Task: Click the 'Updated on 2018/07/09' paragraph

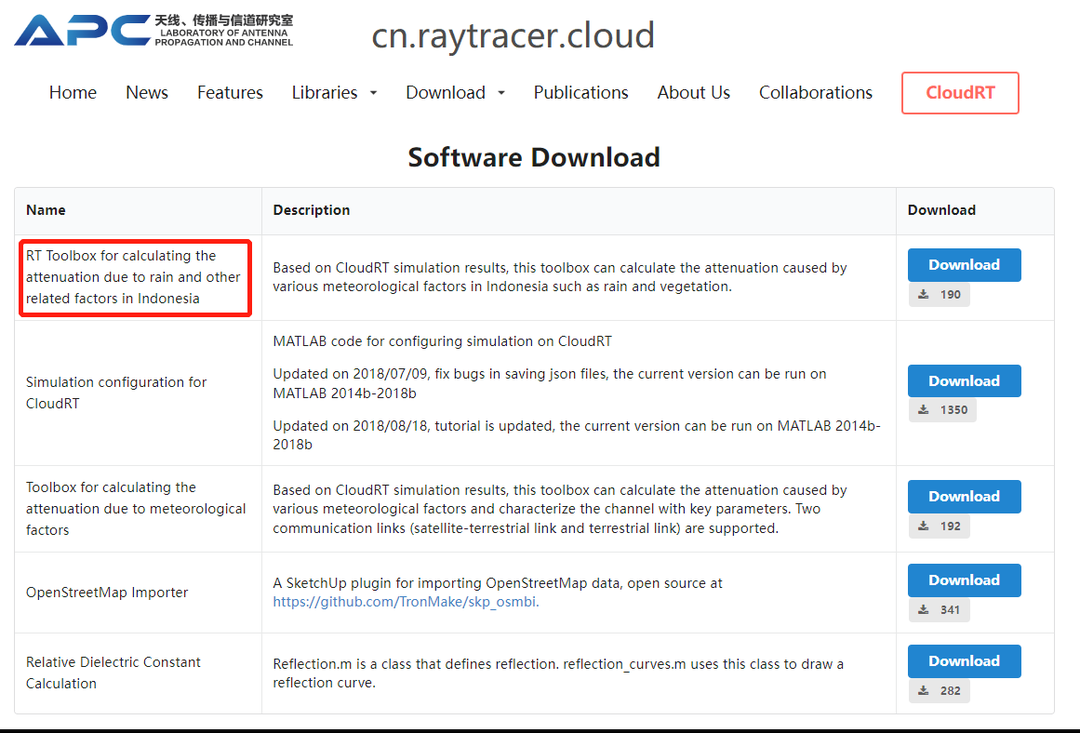Action: [550, 383]
